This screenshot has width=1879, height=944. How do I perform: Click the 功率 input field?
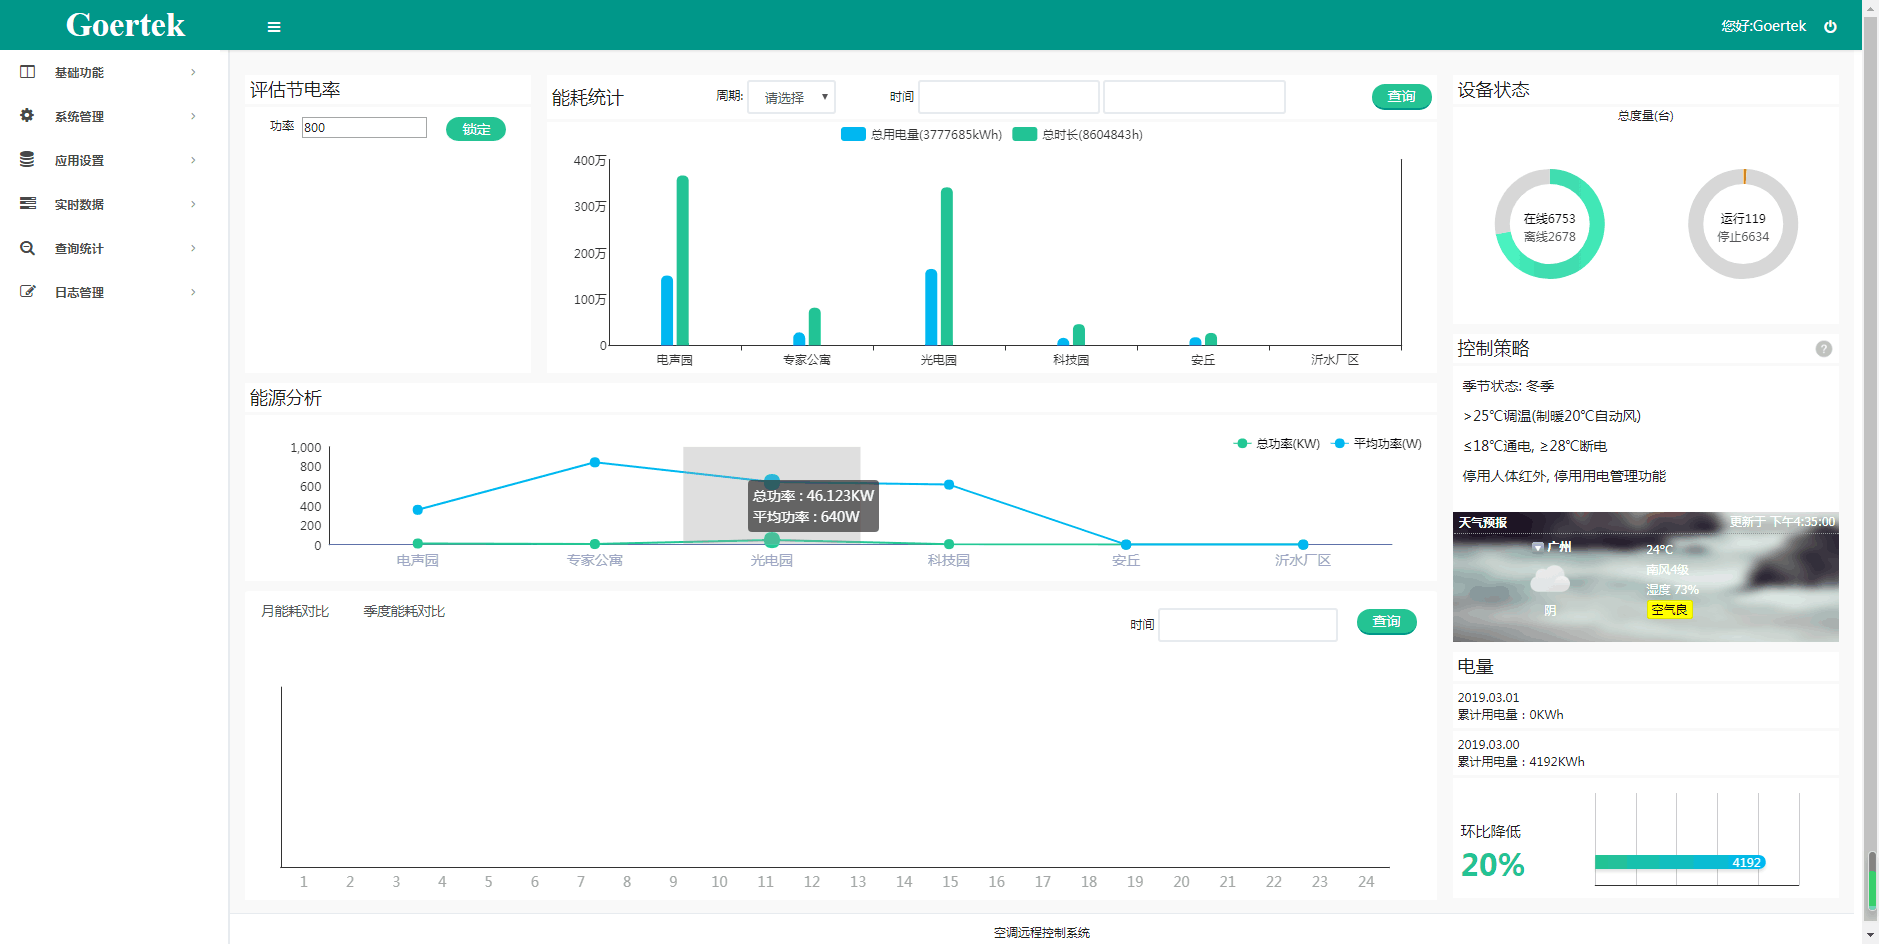[x=364, y=128]
